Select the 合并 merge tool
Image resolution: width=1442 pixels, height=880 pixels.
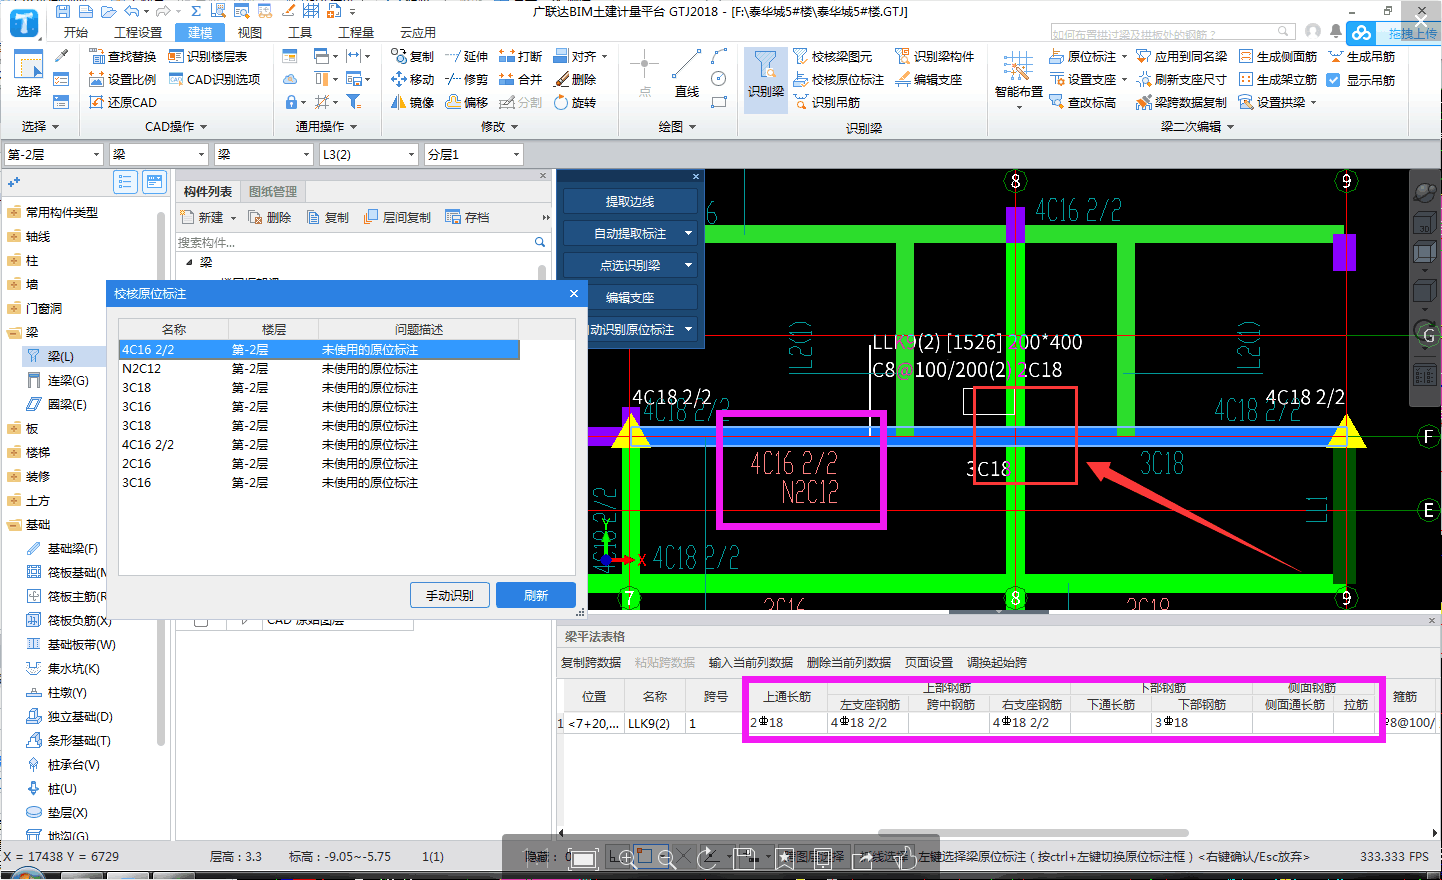(x=521, y=79)
